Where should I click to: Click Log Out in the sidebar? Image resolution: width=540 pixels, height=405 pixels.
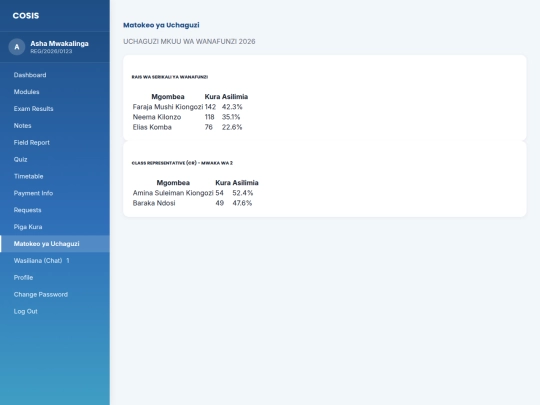(55, 311)
